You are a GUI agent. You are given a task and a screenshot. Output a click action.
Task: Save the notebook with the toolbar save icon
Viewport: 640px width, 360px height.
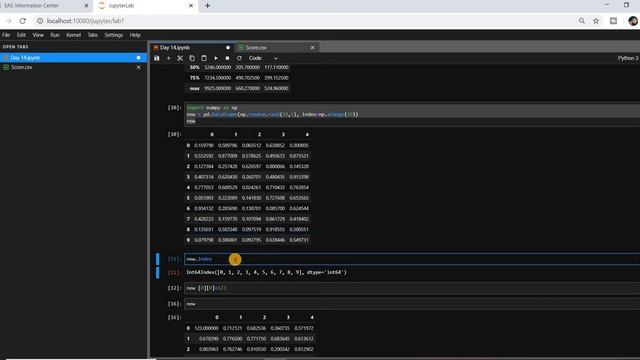point(157,58)
